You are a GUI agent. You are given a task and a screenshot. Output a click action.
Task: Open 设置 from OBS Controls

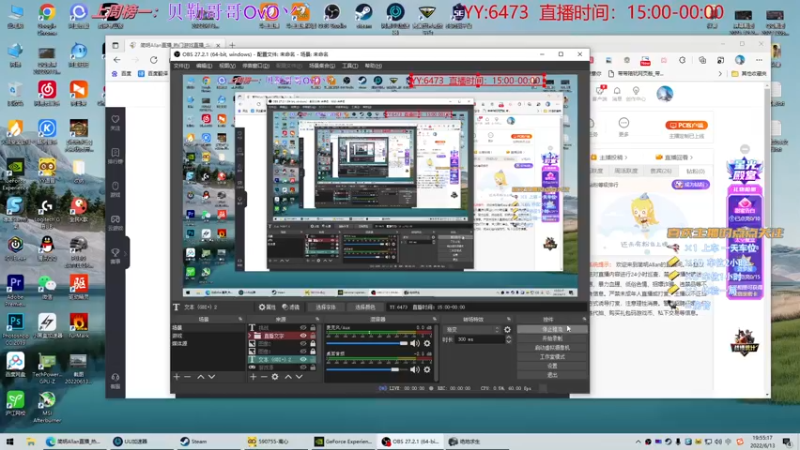point(552,366)
